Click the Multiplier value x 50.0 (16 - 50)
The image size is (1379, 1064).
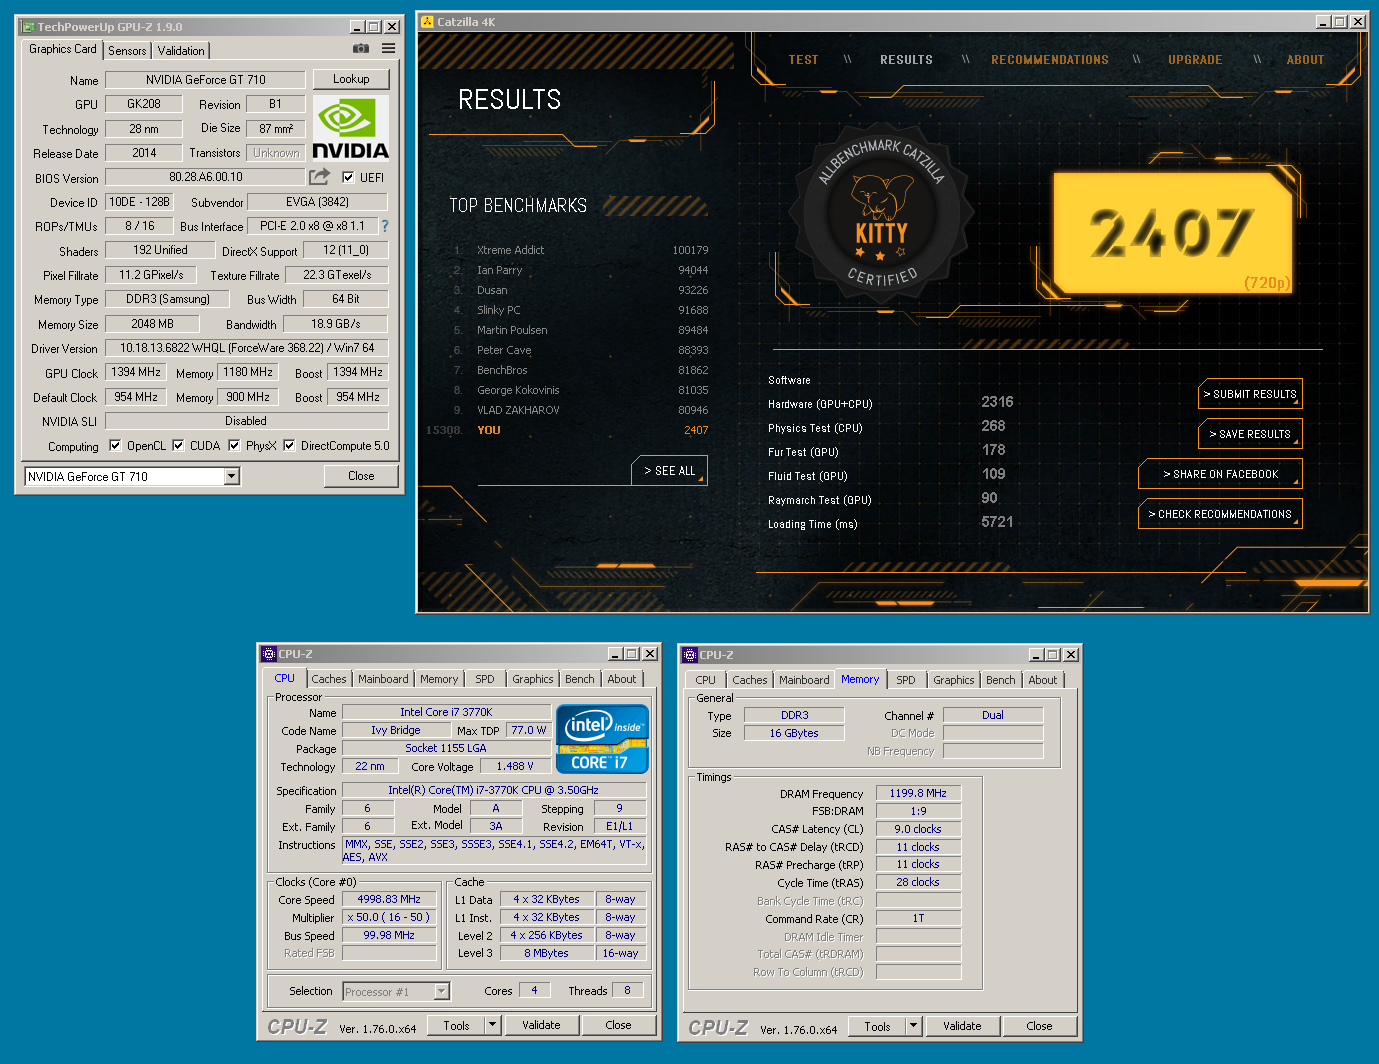click(389, 917)
